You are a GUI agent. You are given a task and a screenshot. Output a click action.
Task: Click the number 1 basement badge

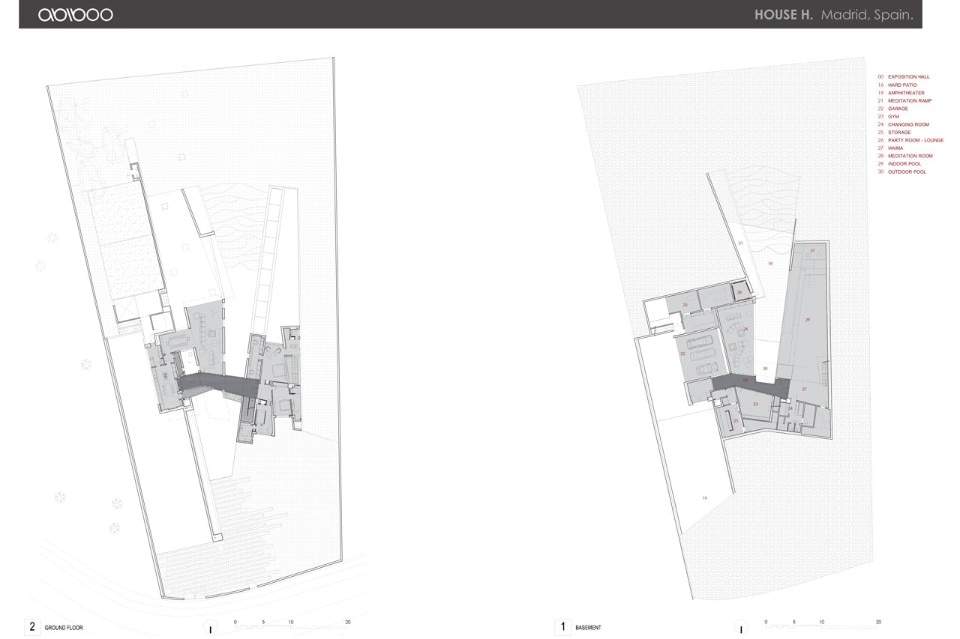[x=563, y=627]
